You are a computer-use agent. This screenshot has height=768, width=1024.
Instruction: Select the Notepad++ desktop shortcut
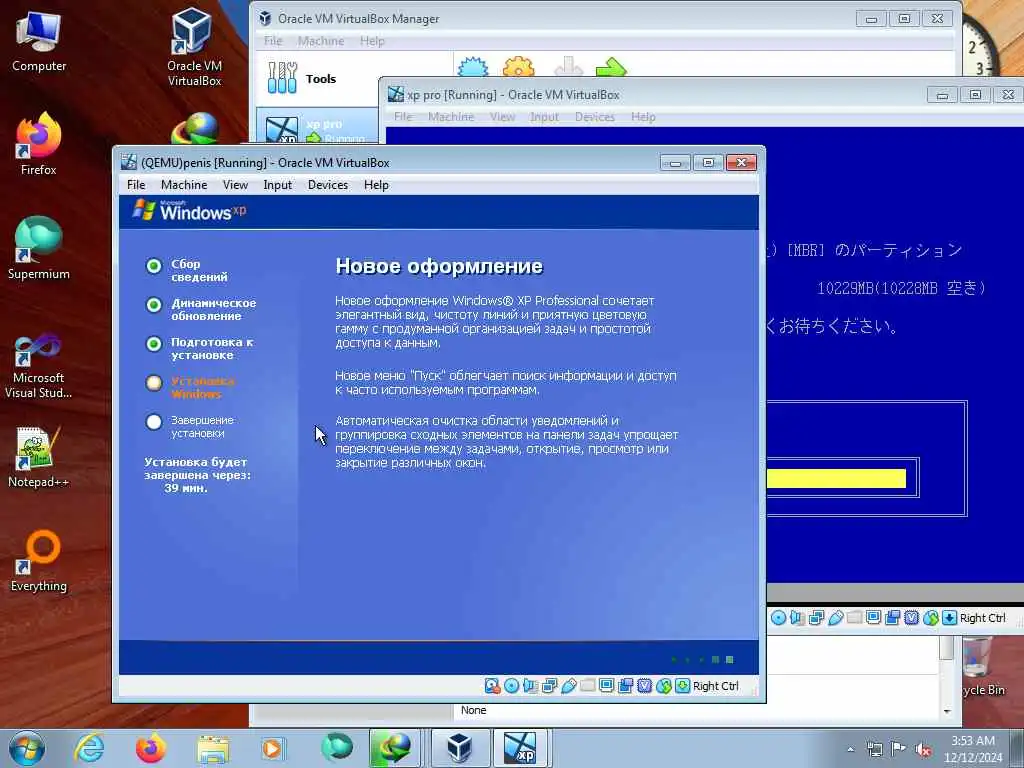point(39,457)
